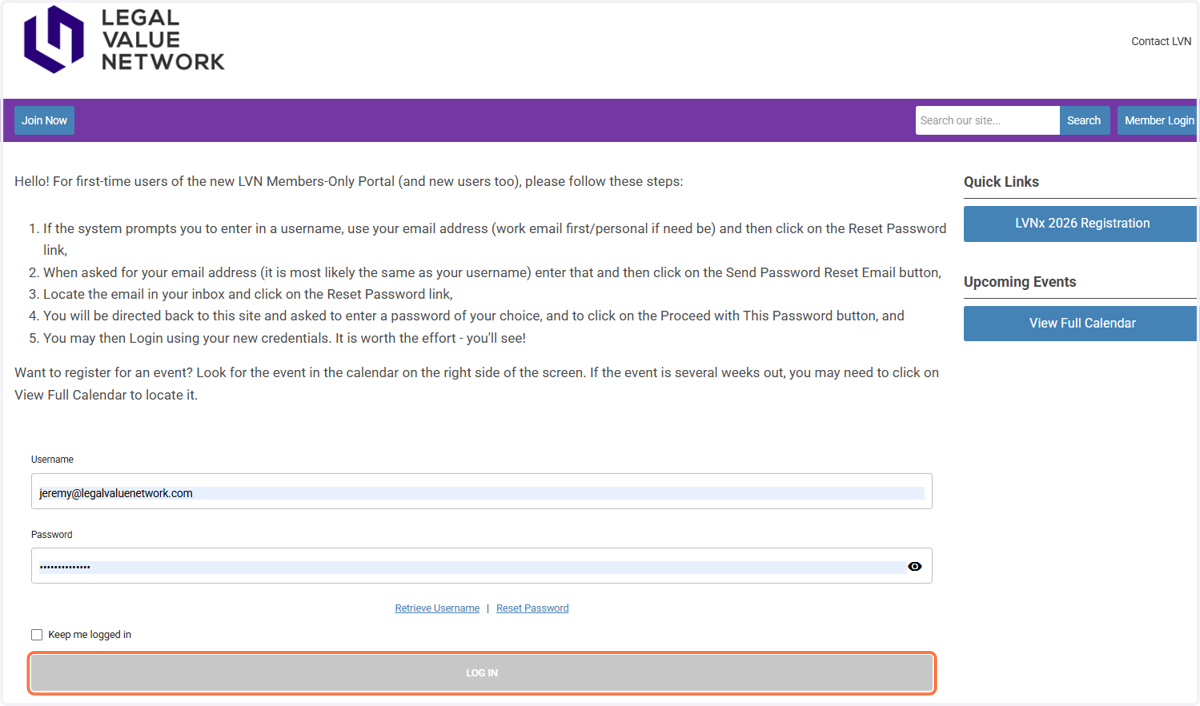Click into the Username input field

481,492
